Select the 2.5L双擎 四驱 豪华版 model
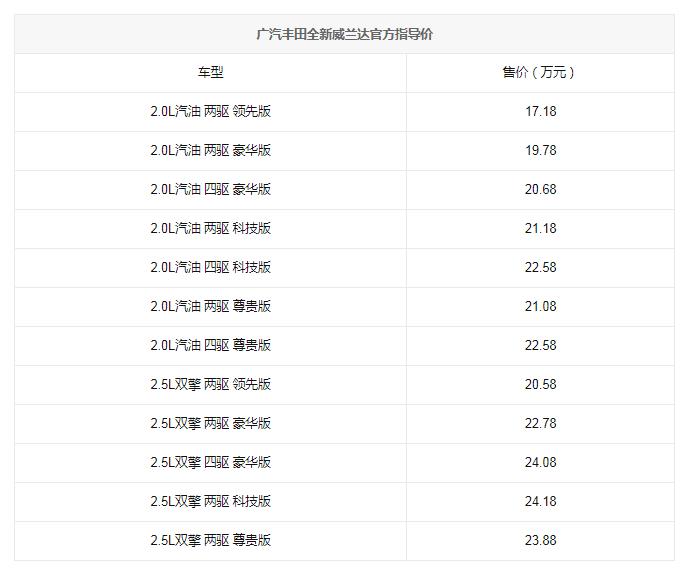The width and height of the screenshot is (685, 577). click(211, 462)
